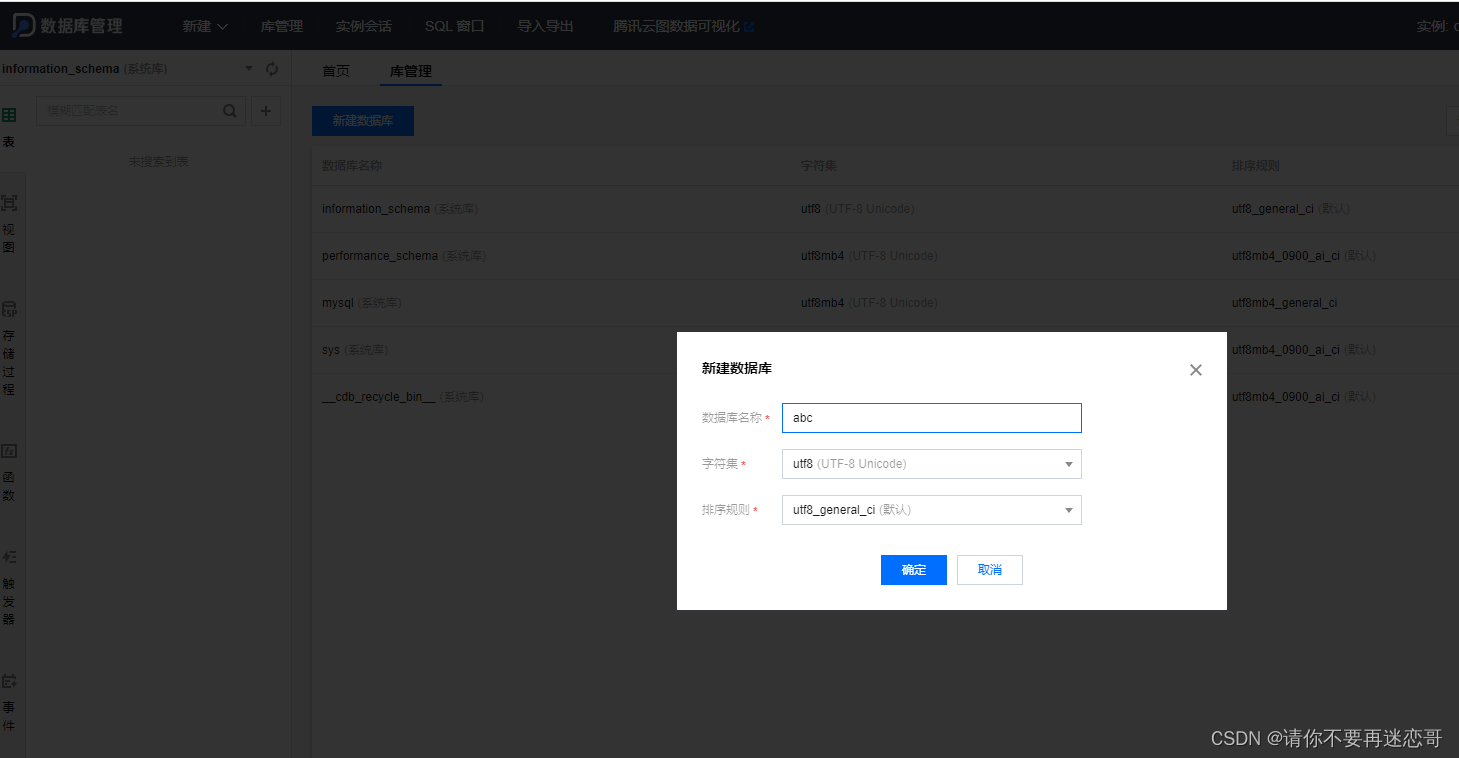Open the 新建 dropdown menu
Screen dimensions: 1459x758
pos(205,26)
